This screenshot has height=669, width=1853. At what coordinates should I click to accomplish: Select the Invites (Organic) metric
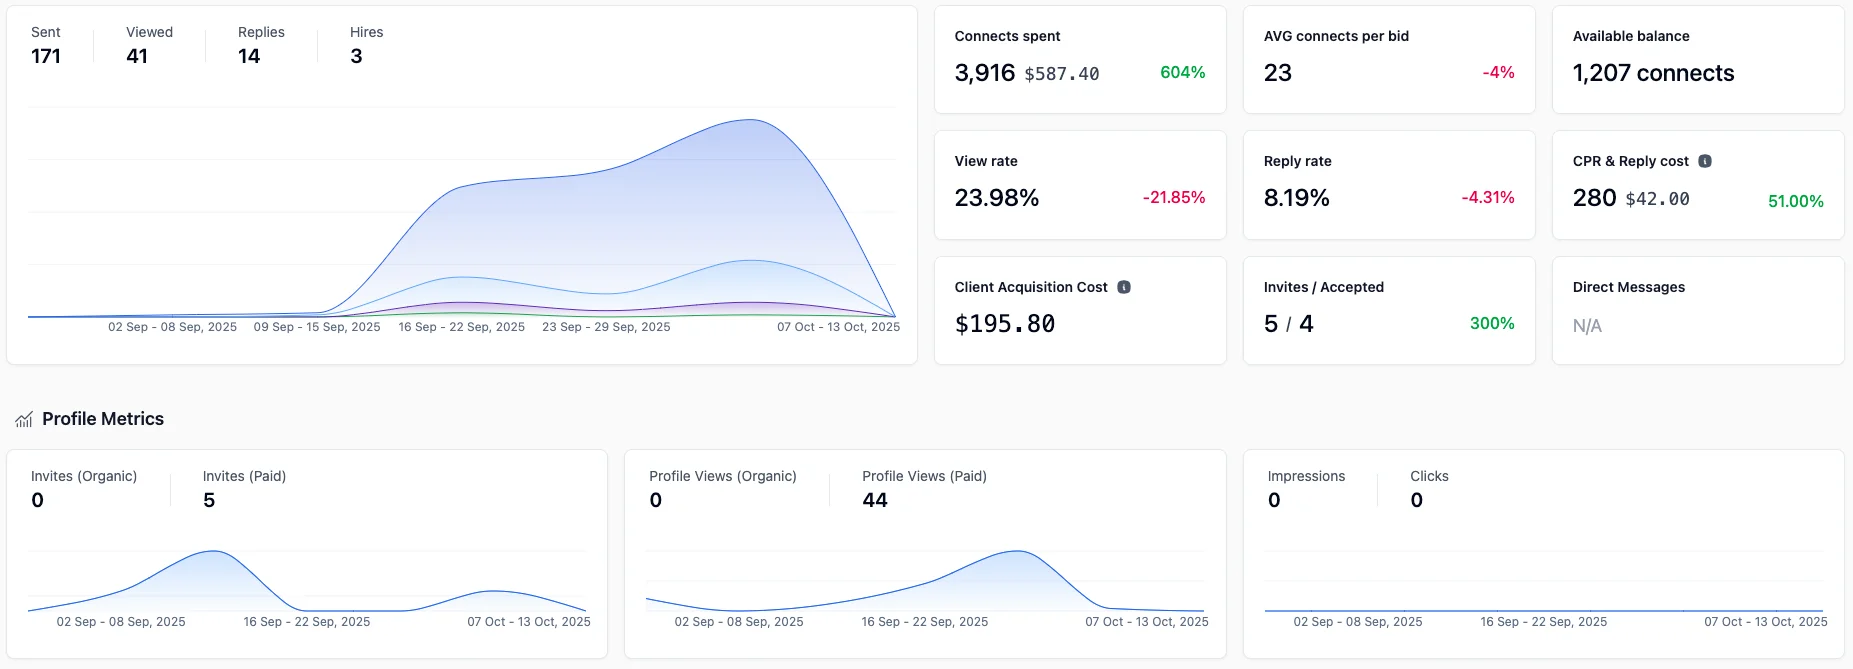(x=84, y=488)
